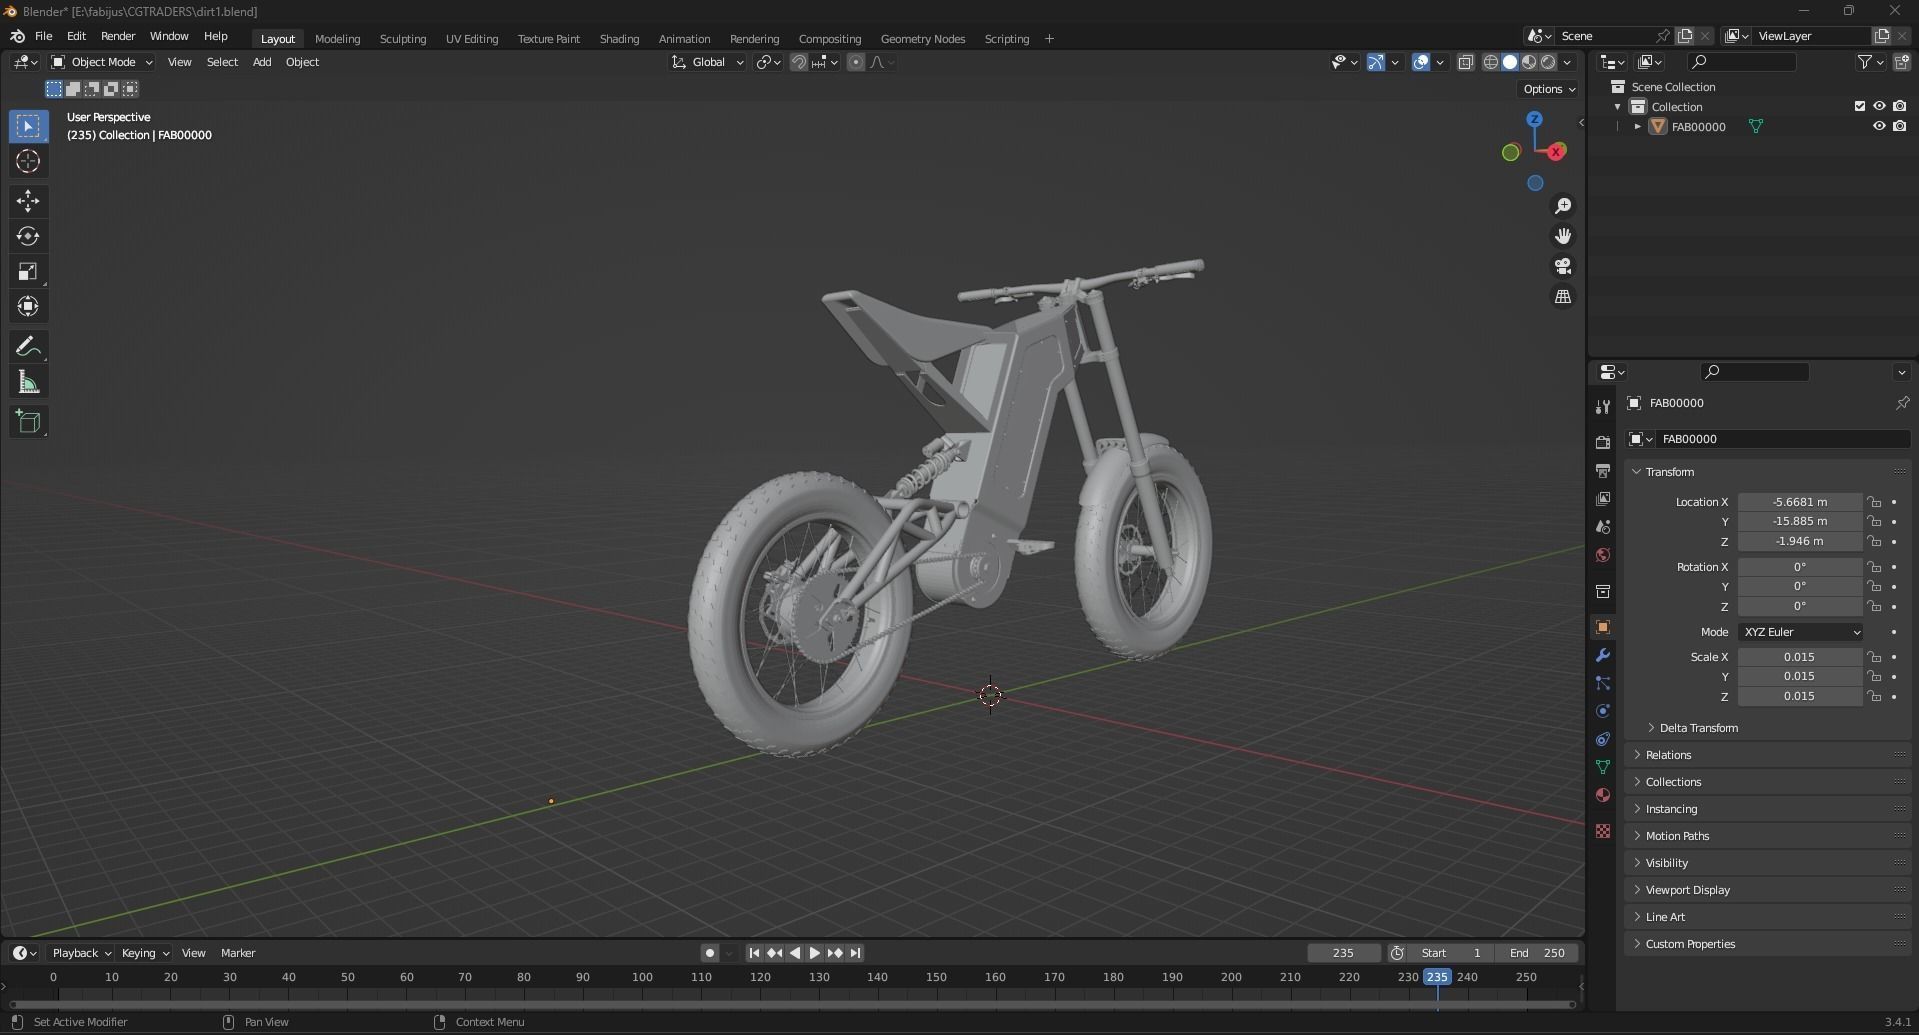Expand Custom Properties panel
The width and height of the screenshot is (1919, 1035).
[x=1690, y=944]
